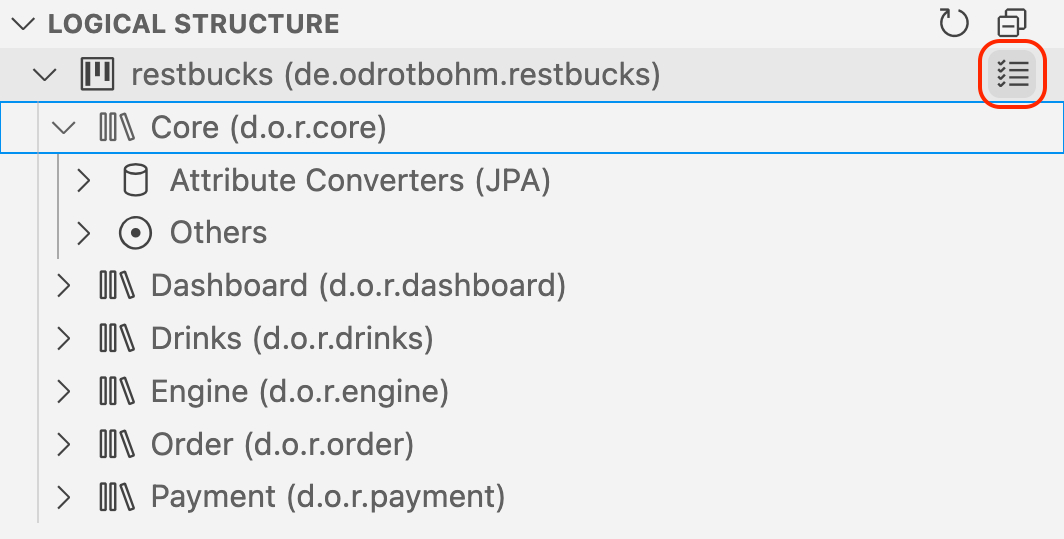Viewport: 1064px width, 539px height.
Task: Expand the Attribute Converters (JPA) node
Action: pos(84,180)
